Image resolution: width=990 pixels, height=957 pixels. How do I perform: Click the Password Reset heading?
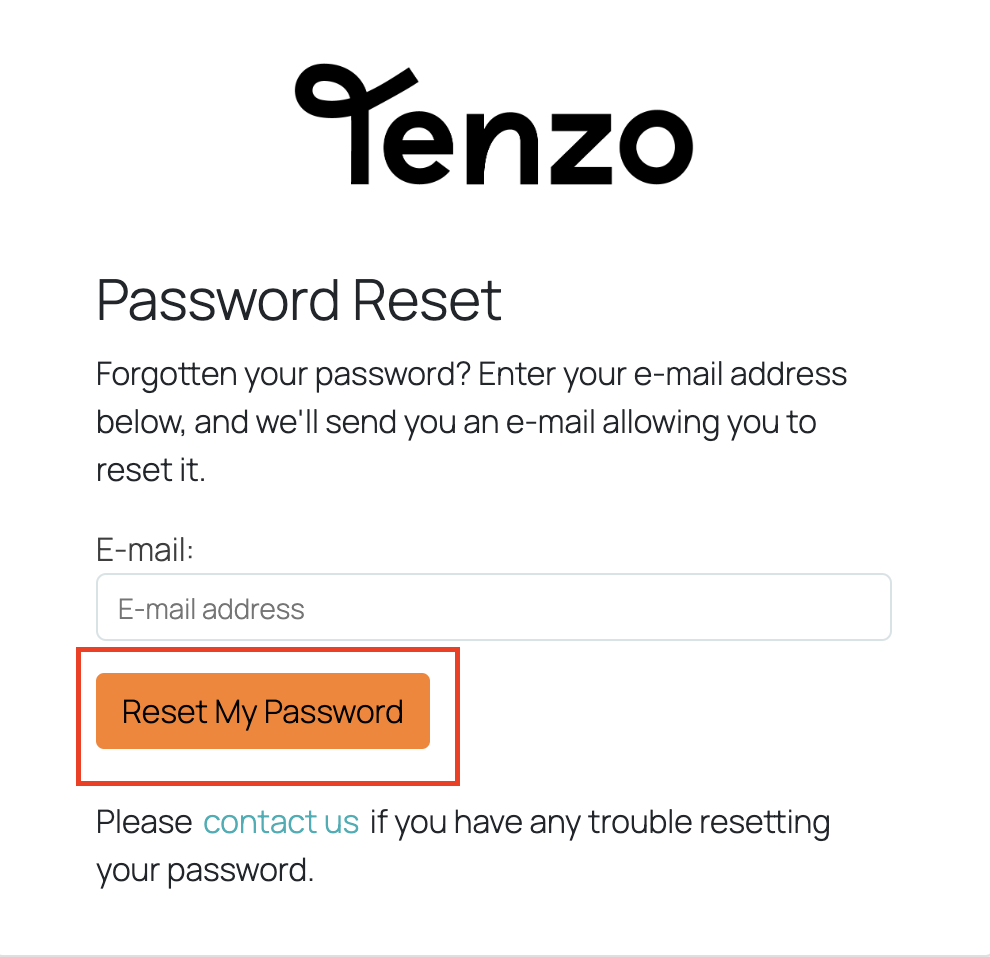[299, 301]
